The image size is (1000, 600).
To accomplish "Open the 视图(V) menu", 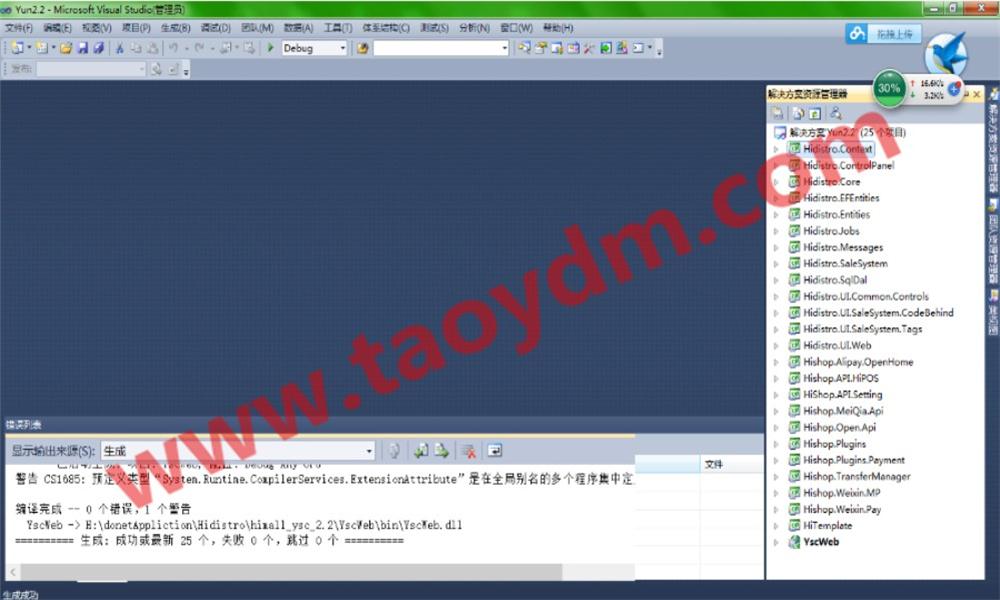I will (96, 28).
